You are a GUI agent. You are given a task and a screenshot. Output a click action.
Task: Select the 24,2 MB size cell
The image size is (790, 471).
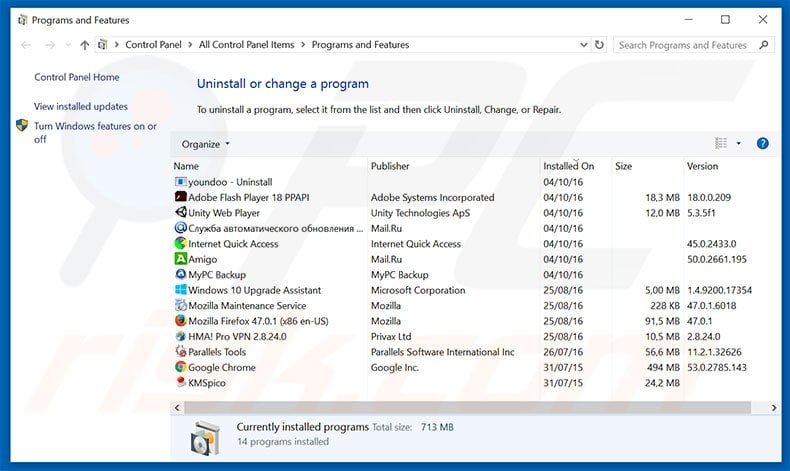pyautogui.click(x=662, y=383)
